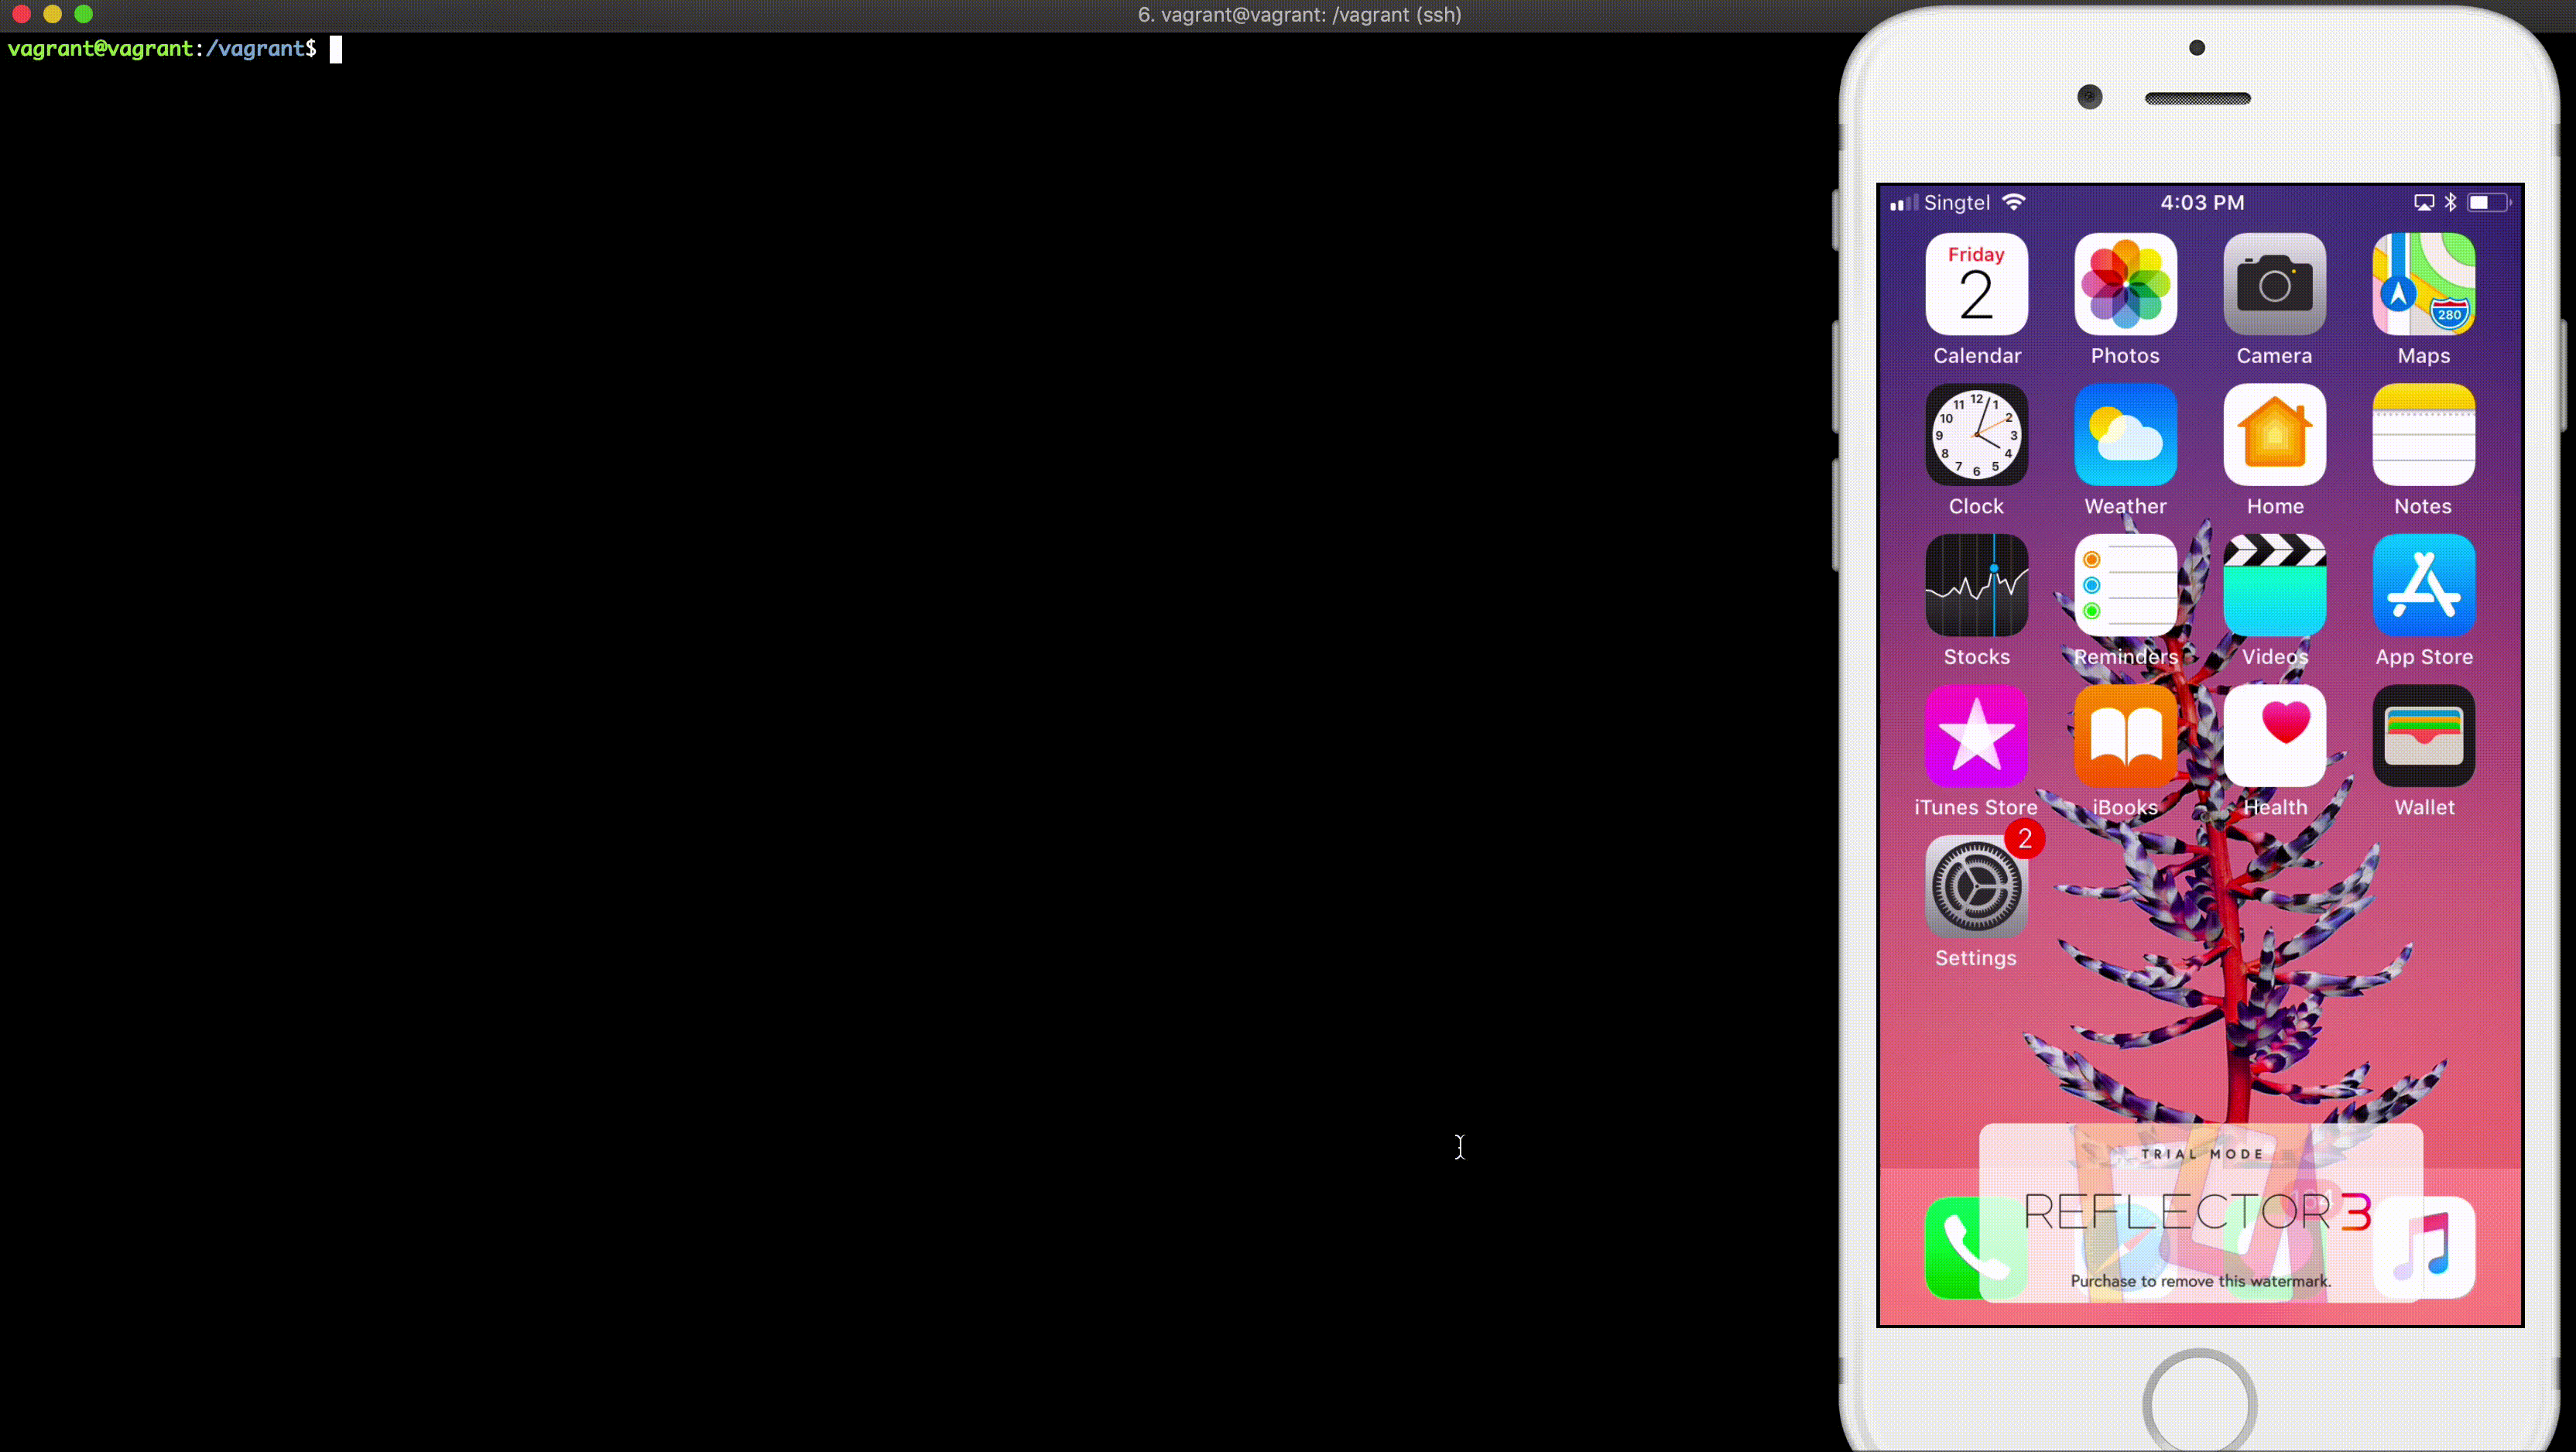Open the Stocks app

[x=1976, y=586]
